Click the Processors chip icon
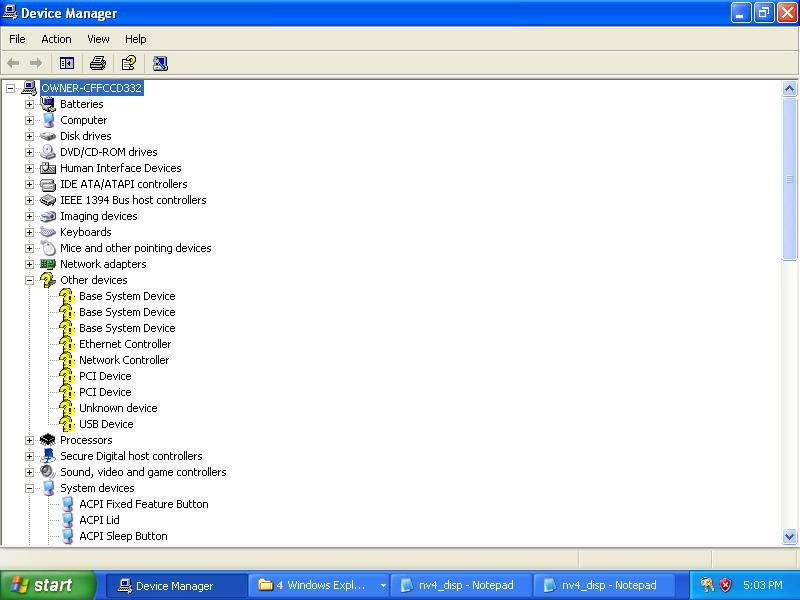 [x=48, y=440]
